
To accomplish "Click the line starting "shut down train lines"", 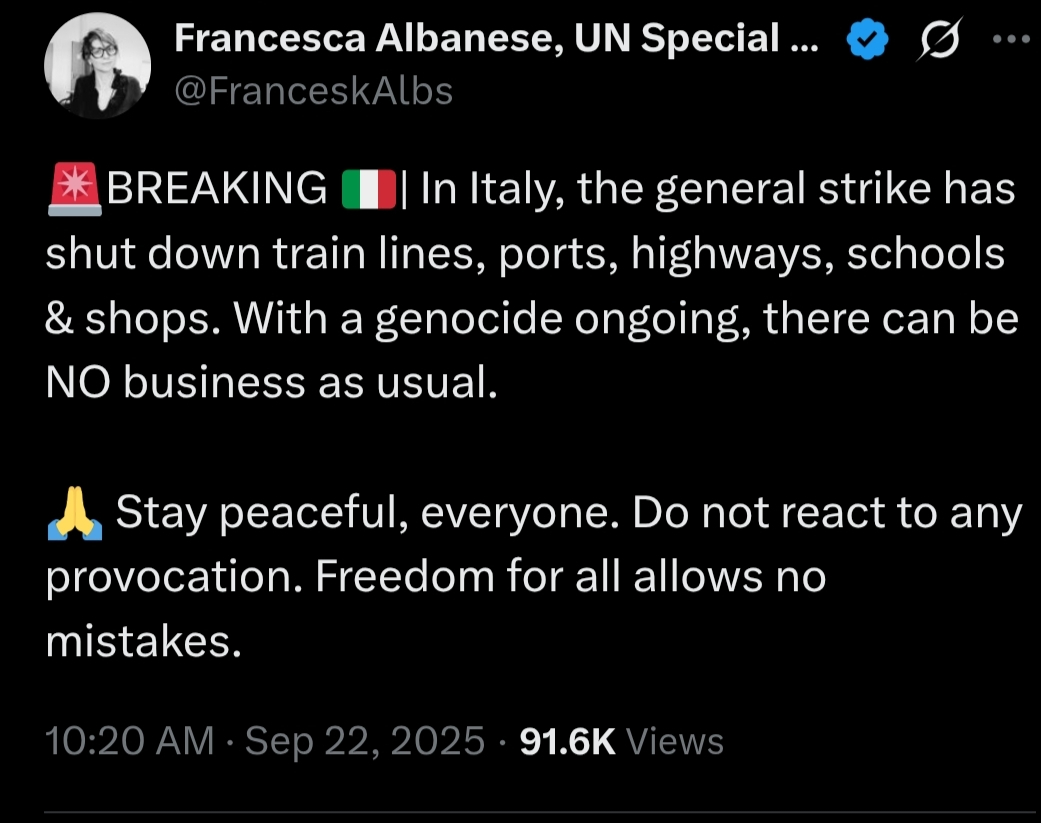I will click(x=524, y=254).
